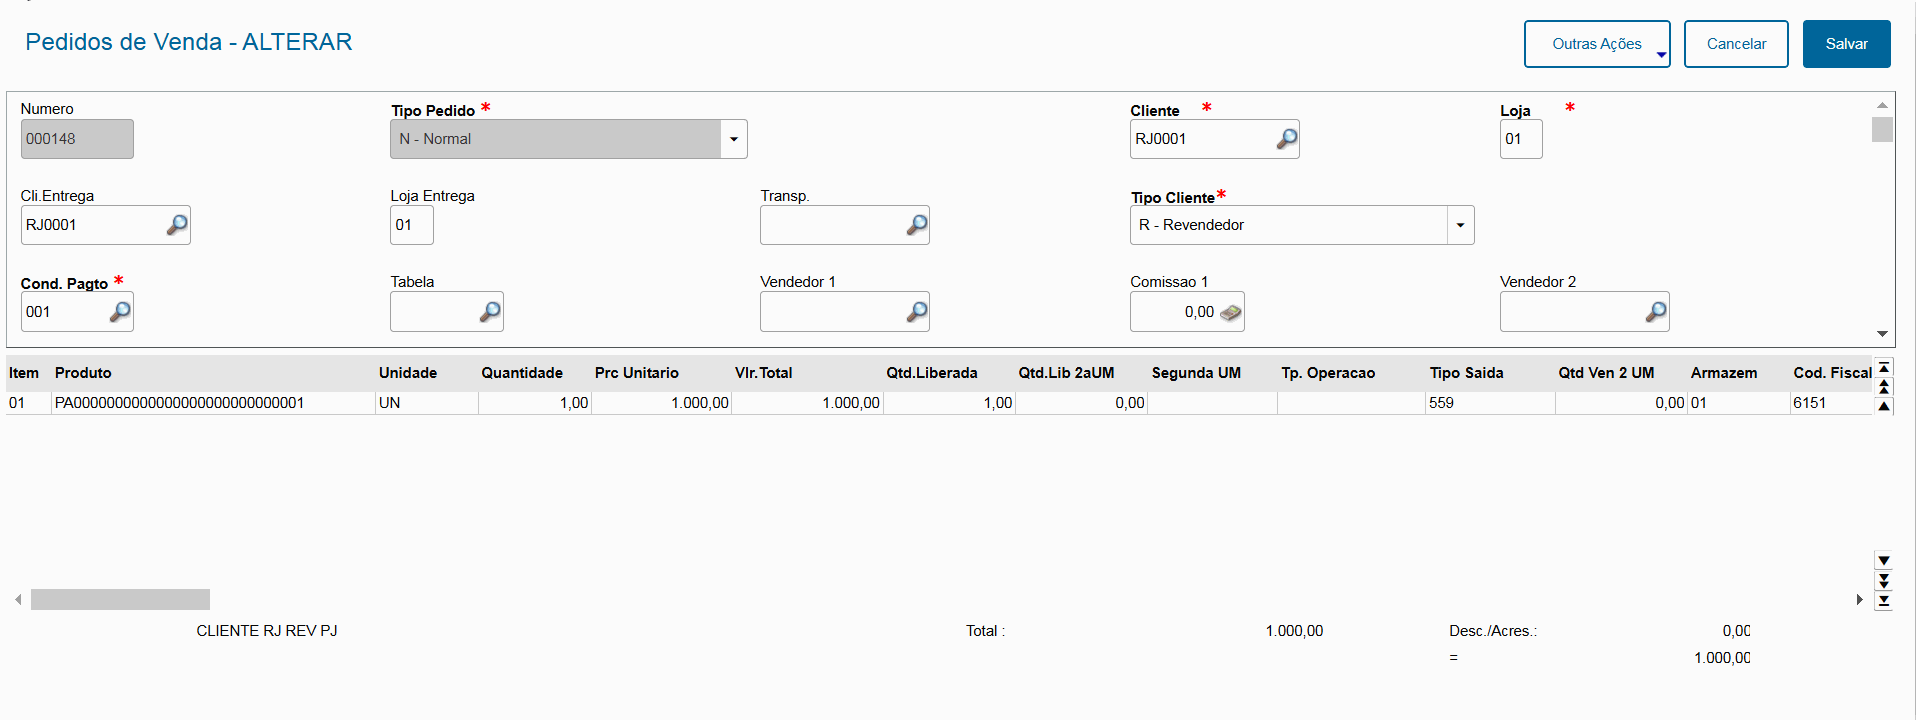This screenshot has height=720, width=1916.
Task: Click the Produto column header
Action: coord(83,373)
